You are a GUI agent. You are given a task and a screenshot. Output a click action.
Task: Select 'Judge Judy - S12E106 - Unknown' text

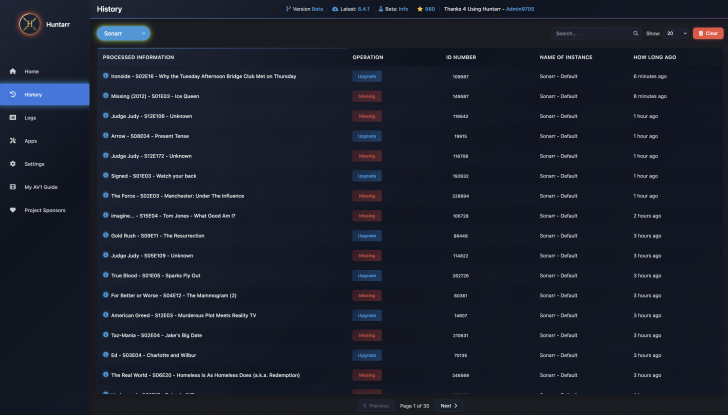pos(151,116)
